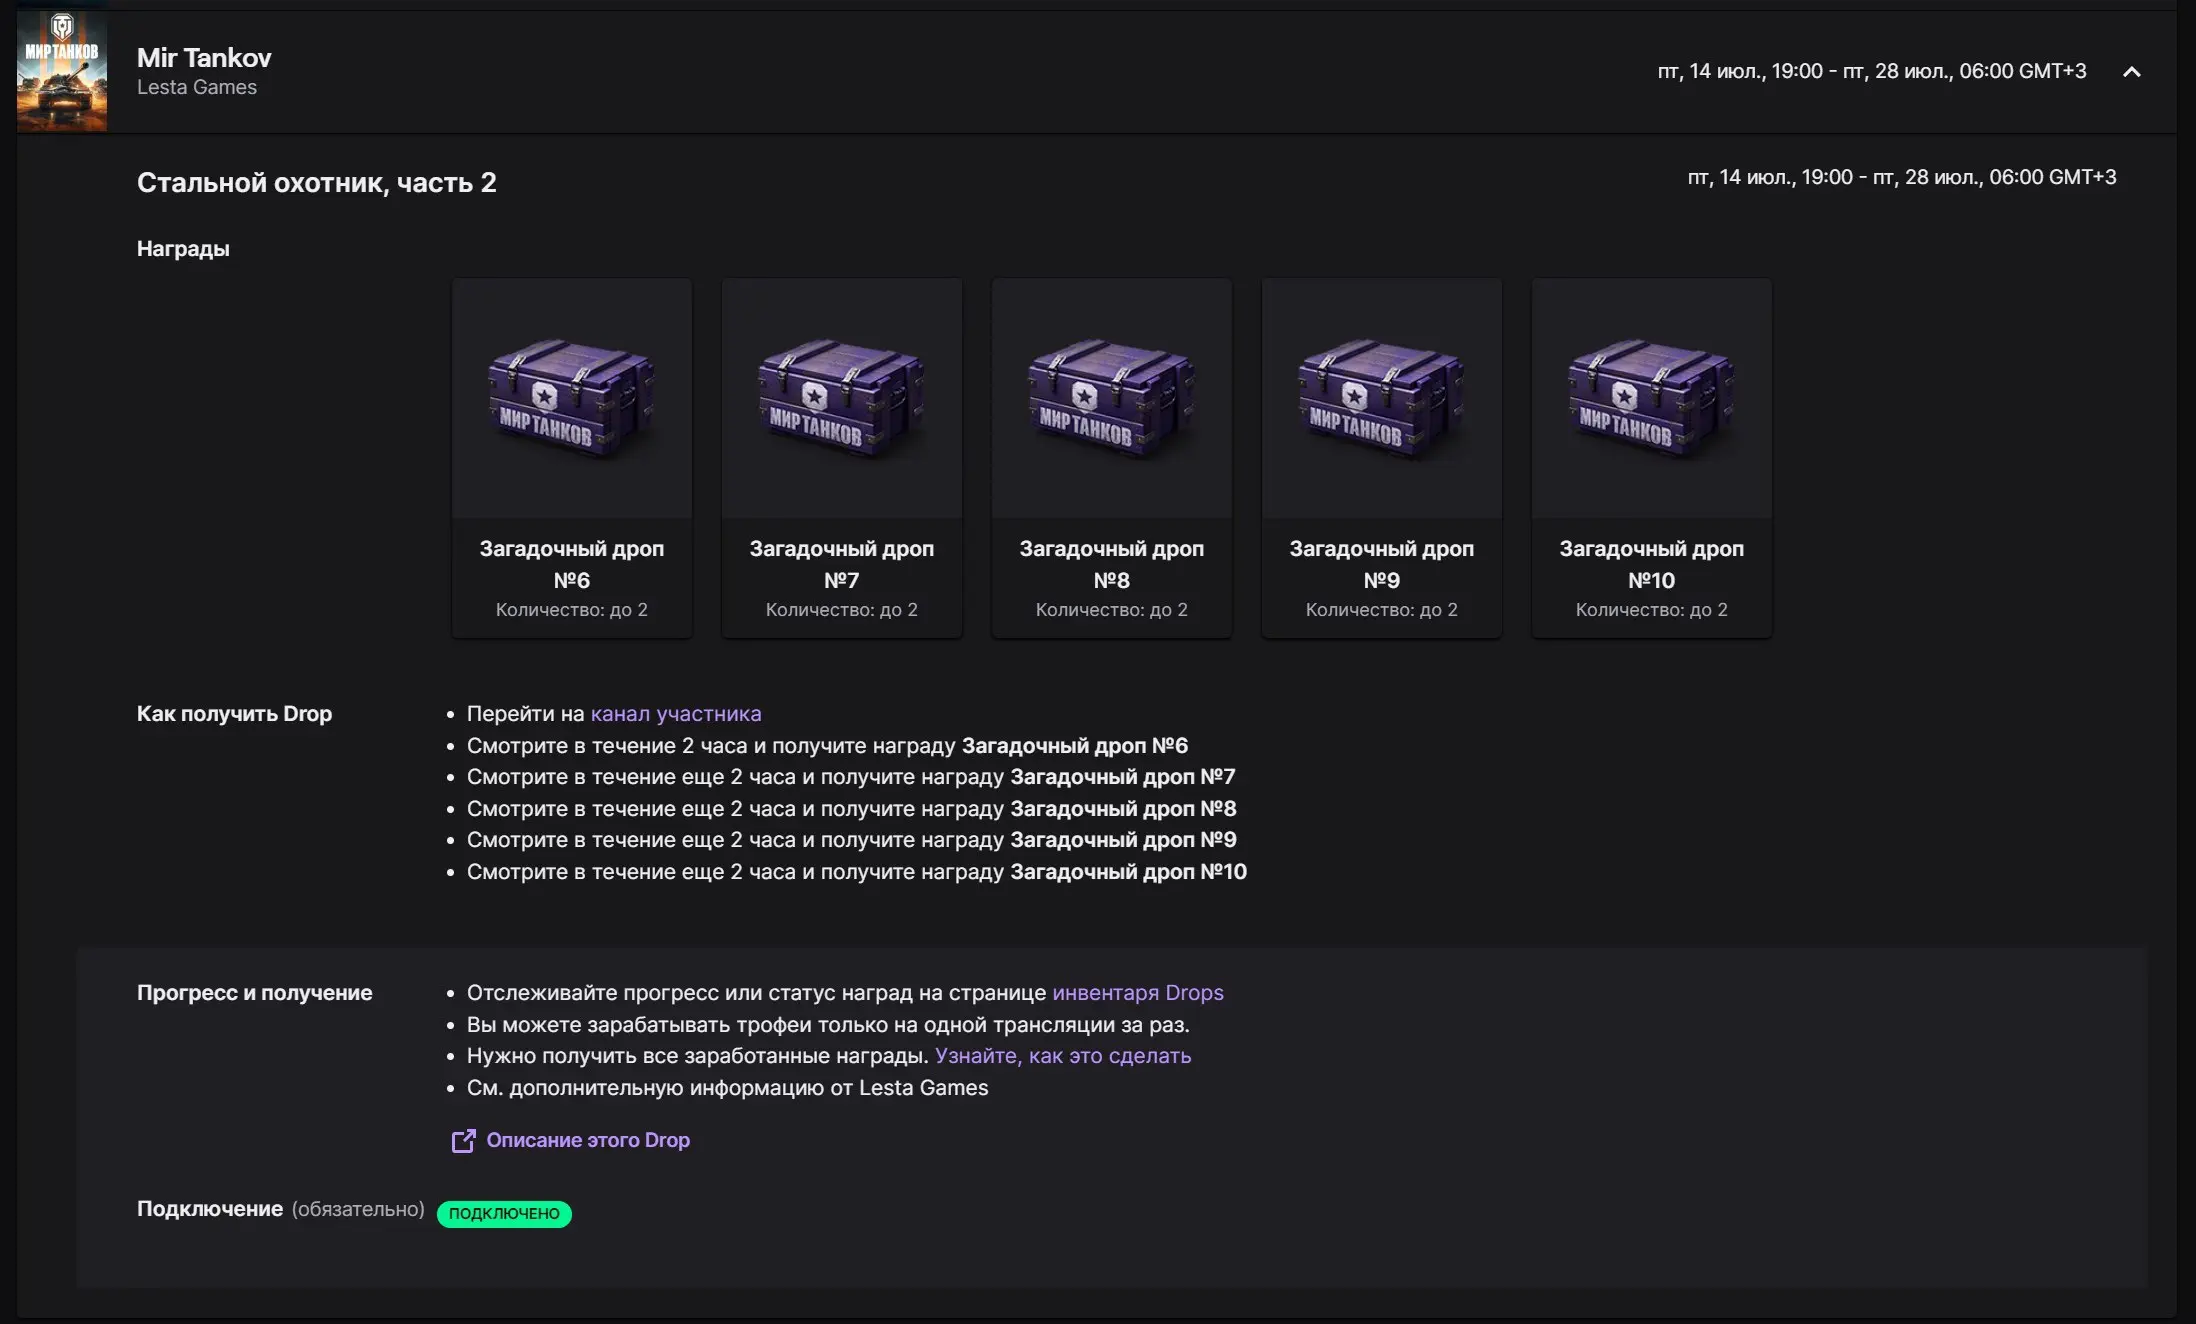Open the инвентаря Drops link
Screen dimensions: 2196x1324
coord(1138,993)
